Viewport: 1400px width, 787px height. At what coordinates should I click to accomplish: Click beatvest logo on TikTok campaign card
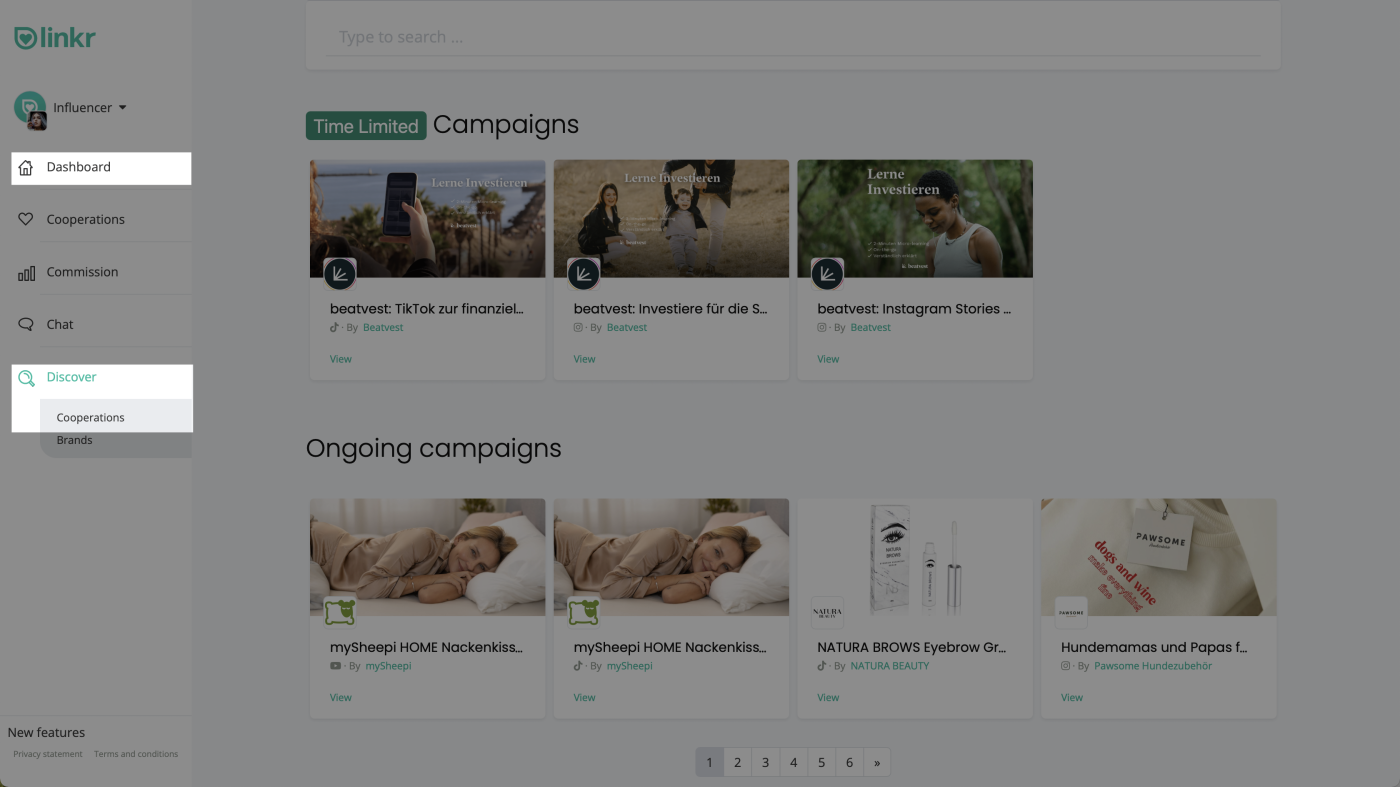340,274
